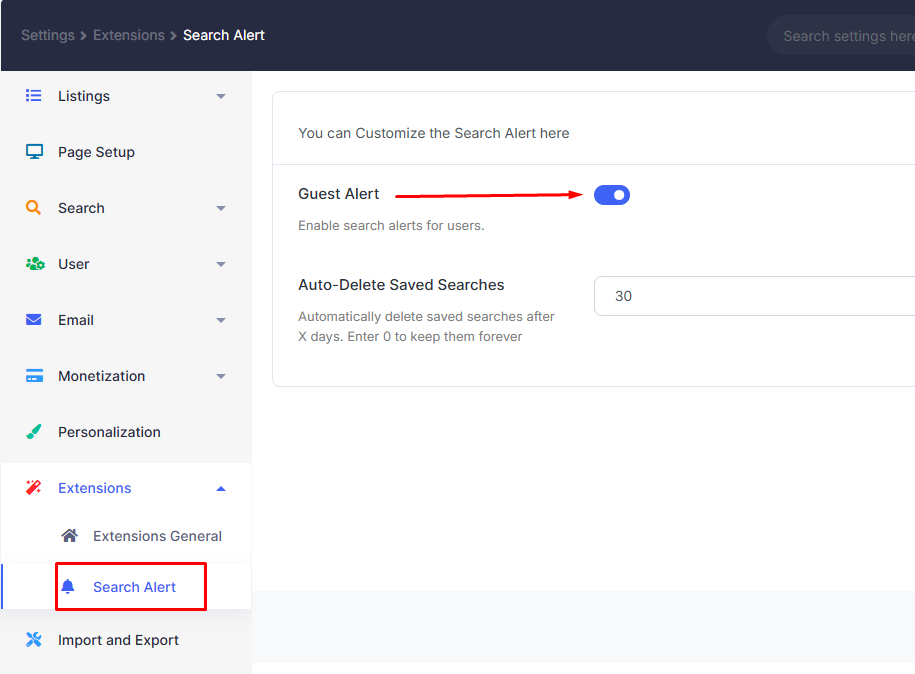
Task: Click the Search magnifier icon in sidebar
Action: pyautogui.click(x=34, y=208)
